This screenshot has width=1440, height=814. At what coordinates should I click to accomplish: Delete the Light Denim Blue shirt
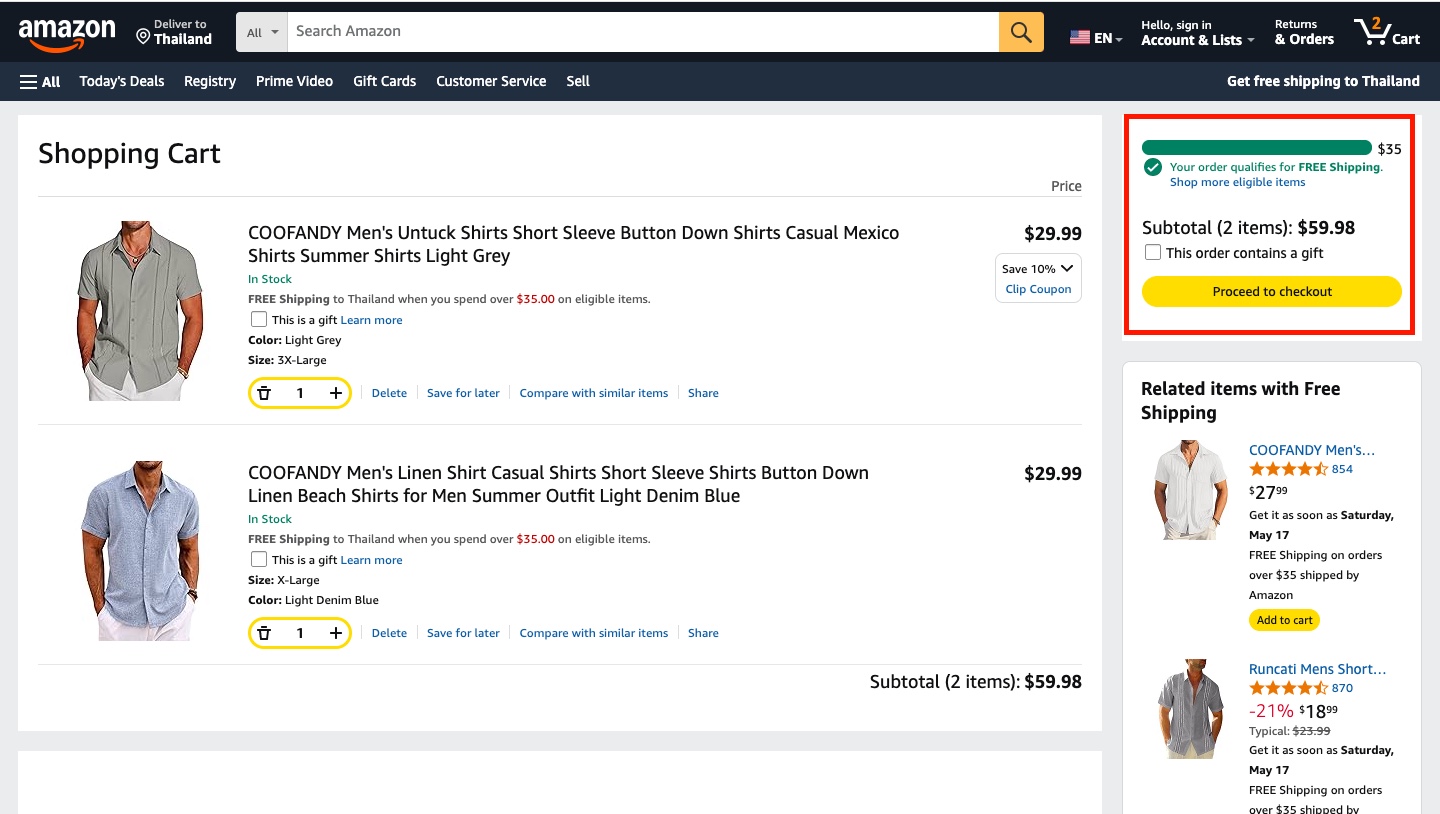(389, 633)
